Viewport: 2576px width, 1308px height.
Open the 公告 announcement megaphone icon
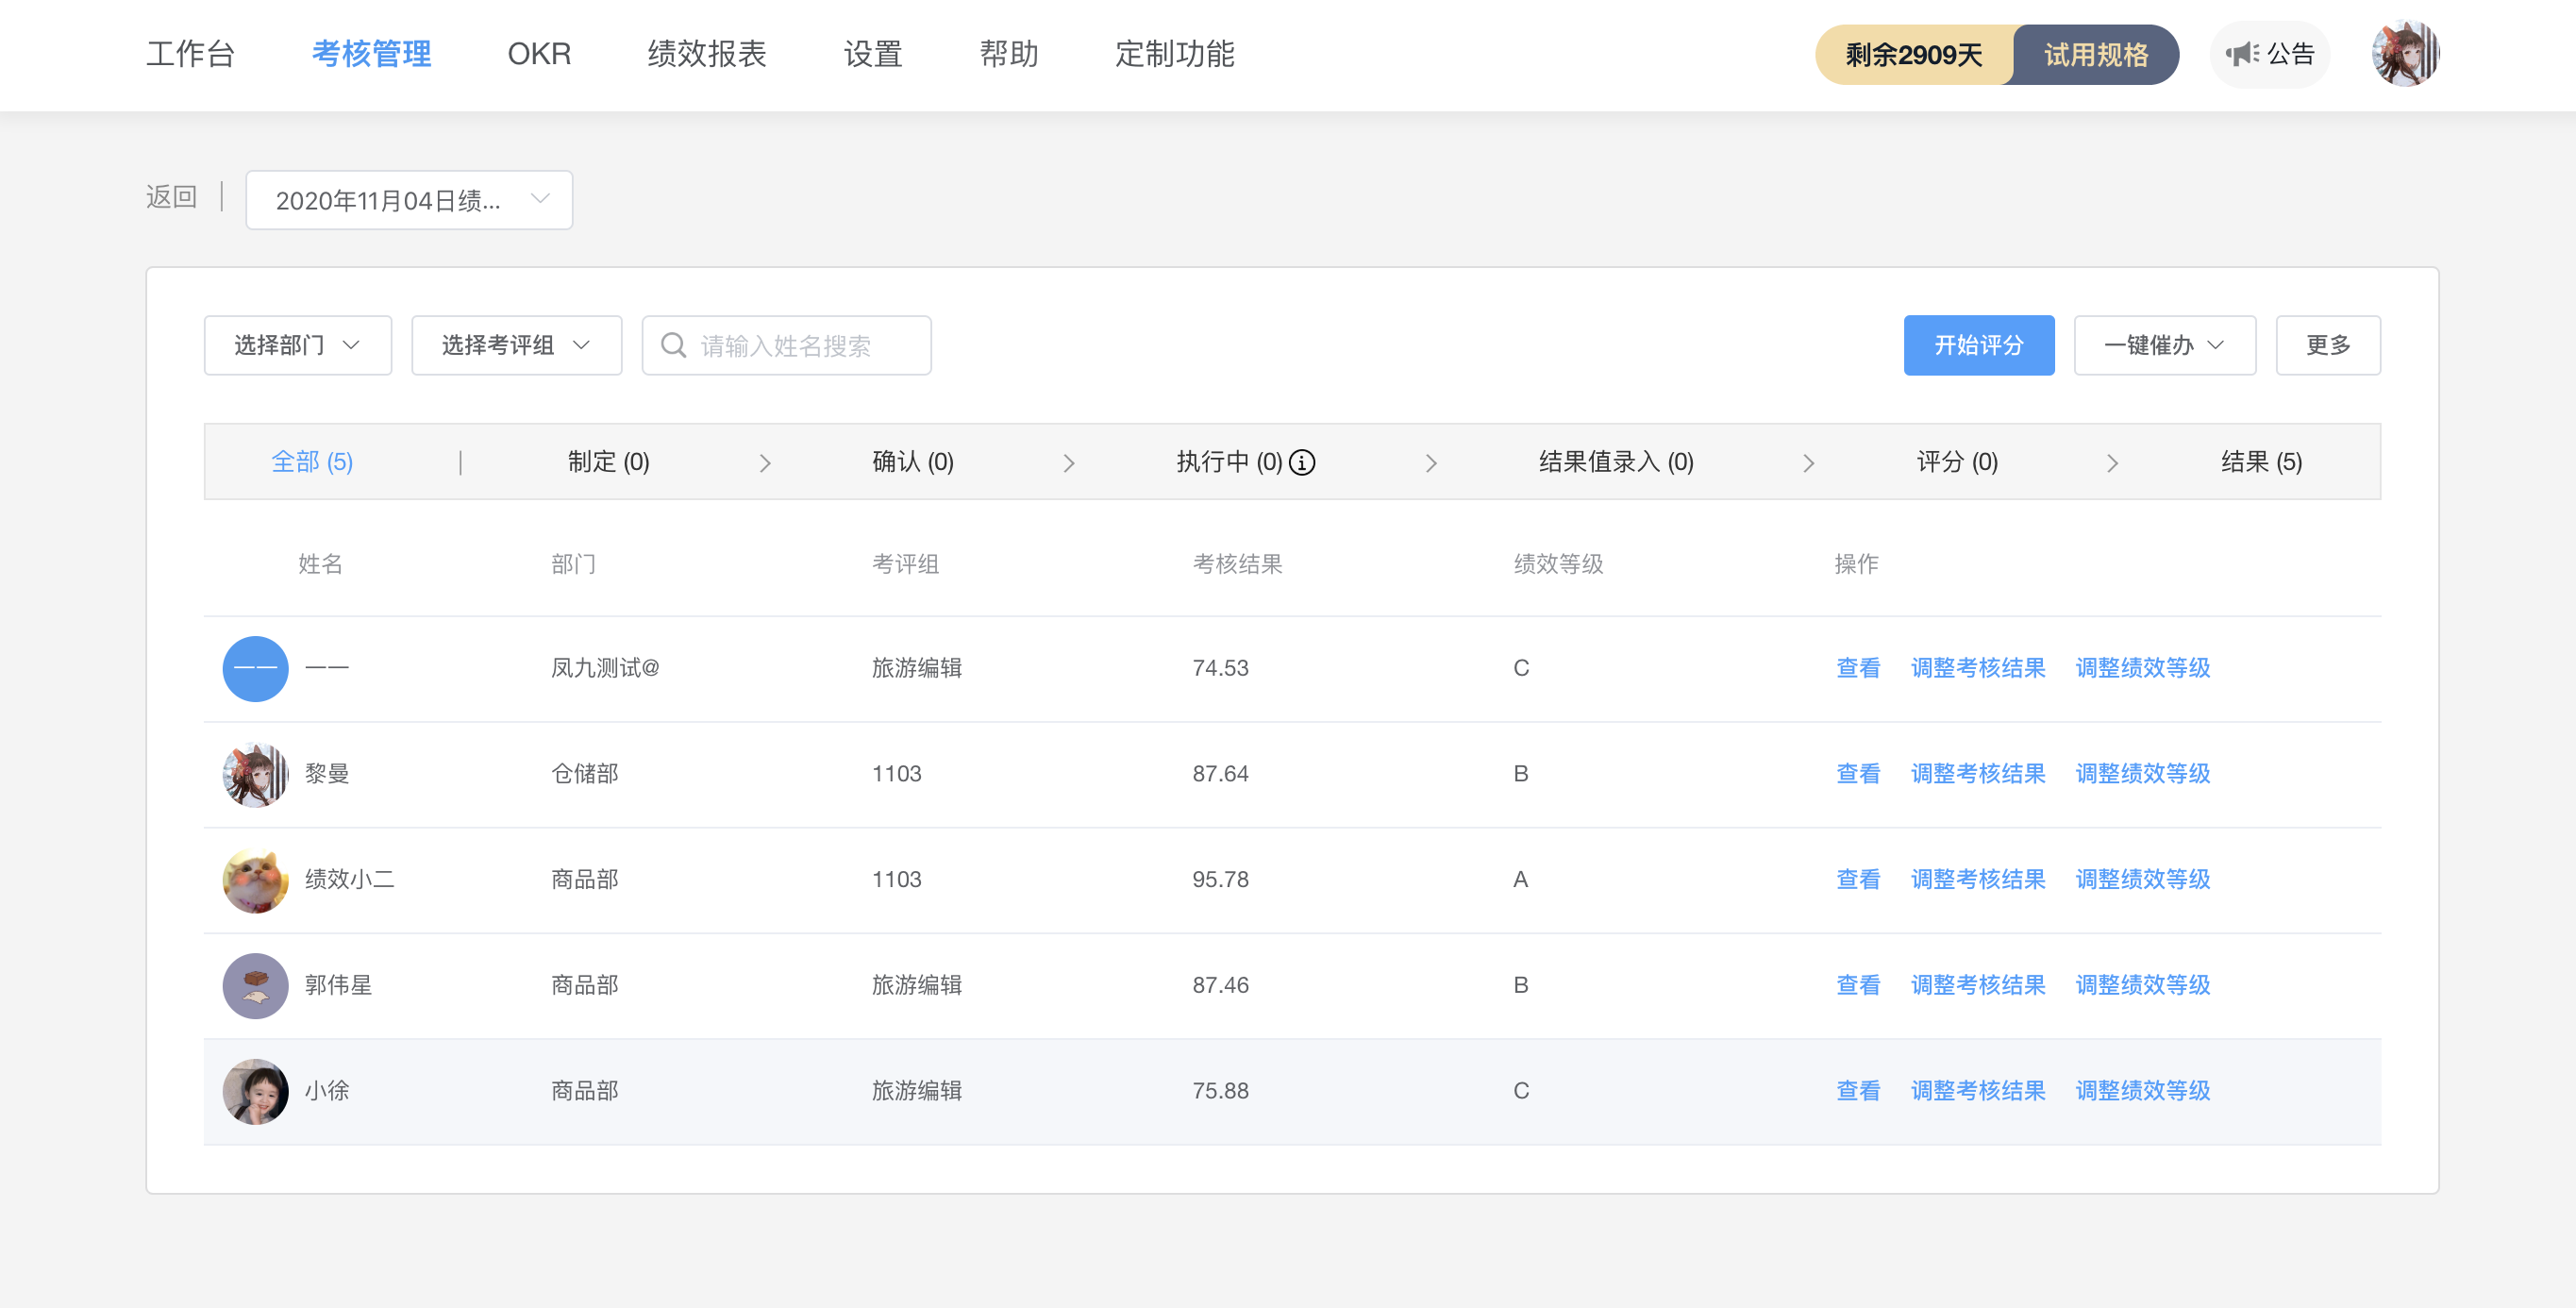point(2241,54)
